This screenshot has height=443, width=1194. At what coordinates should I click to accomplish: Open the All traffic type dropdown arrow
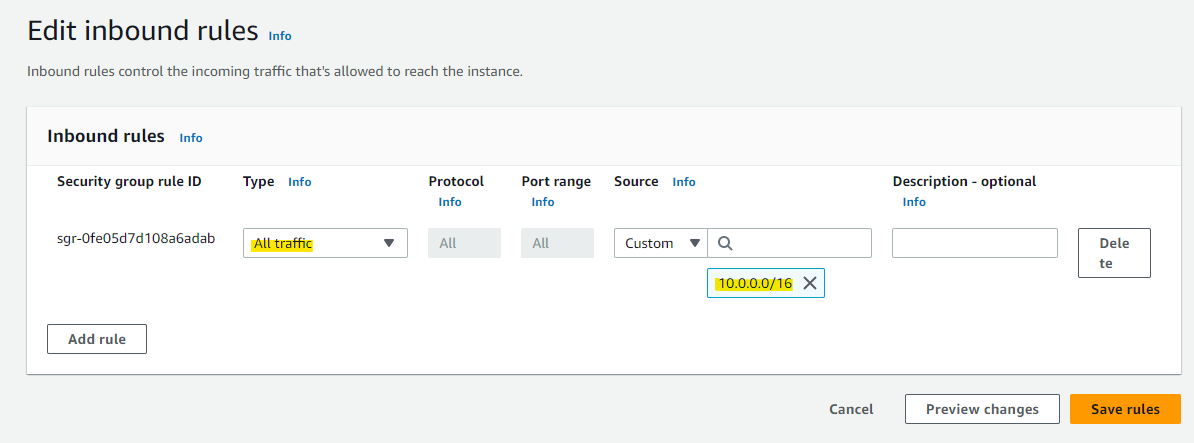(389, 243)
